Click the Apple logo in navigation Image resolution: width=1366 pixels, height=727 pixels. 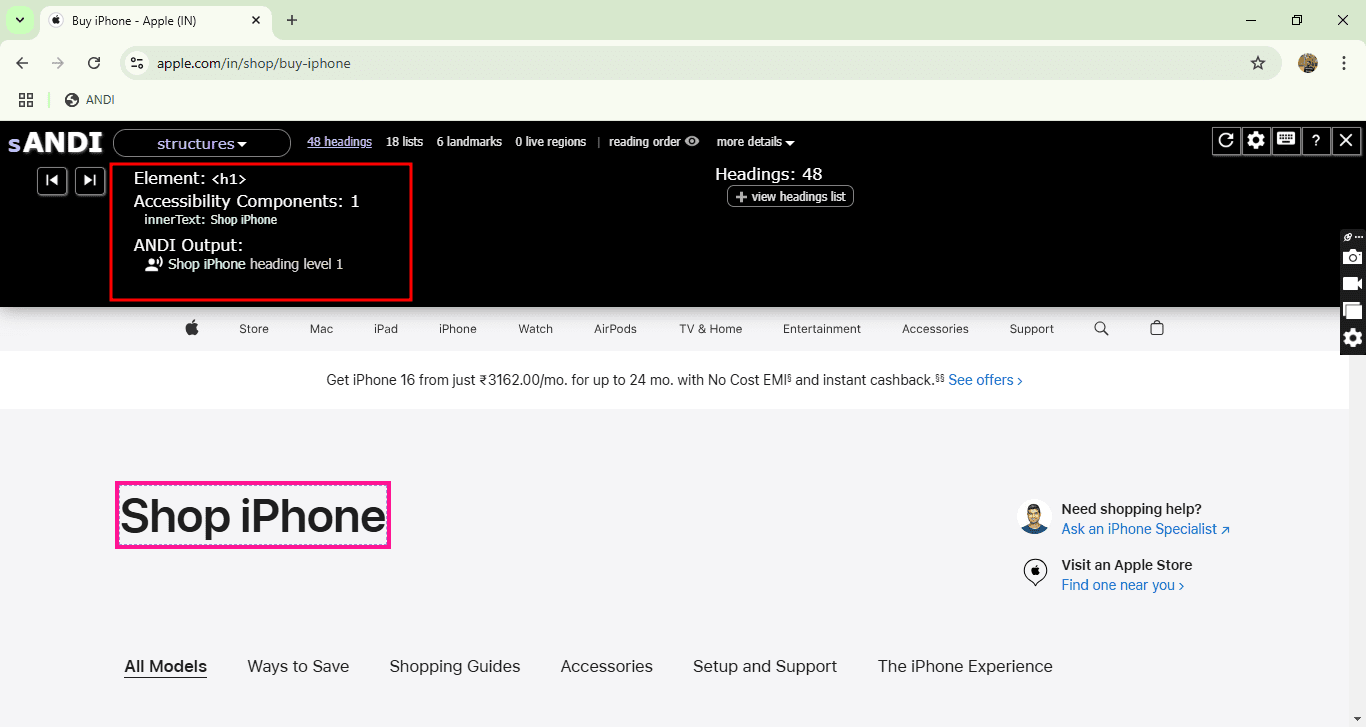point(192,328)
